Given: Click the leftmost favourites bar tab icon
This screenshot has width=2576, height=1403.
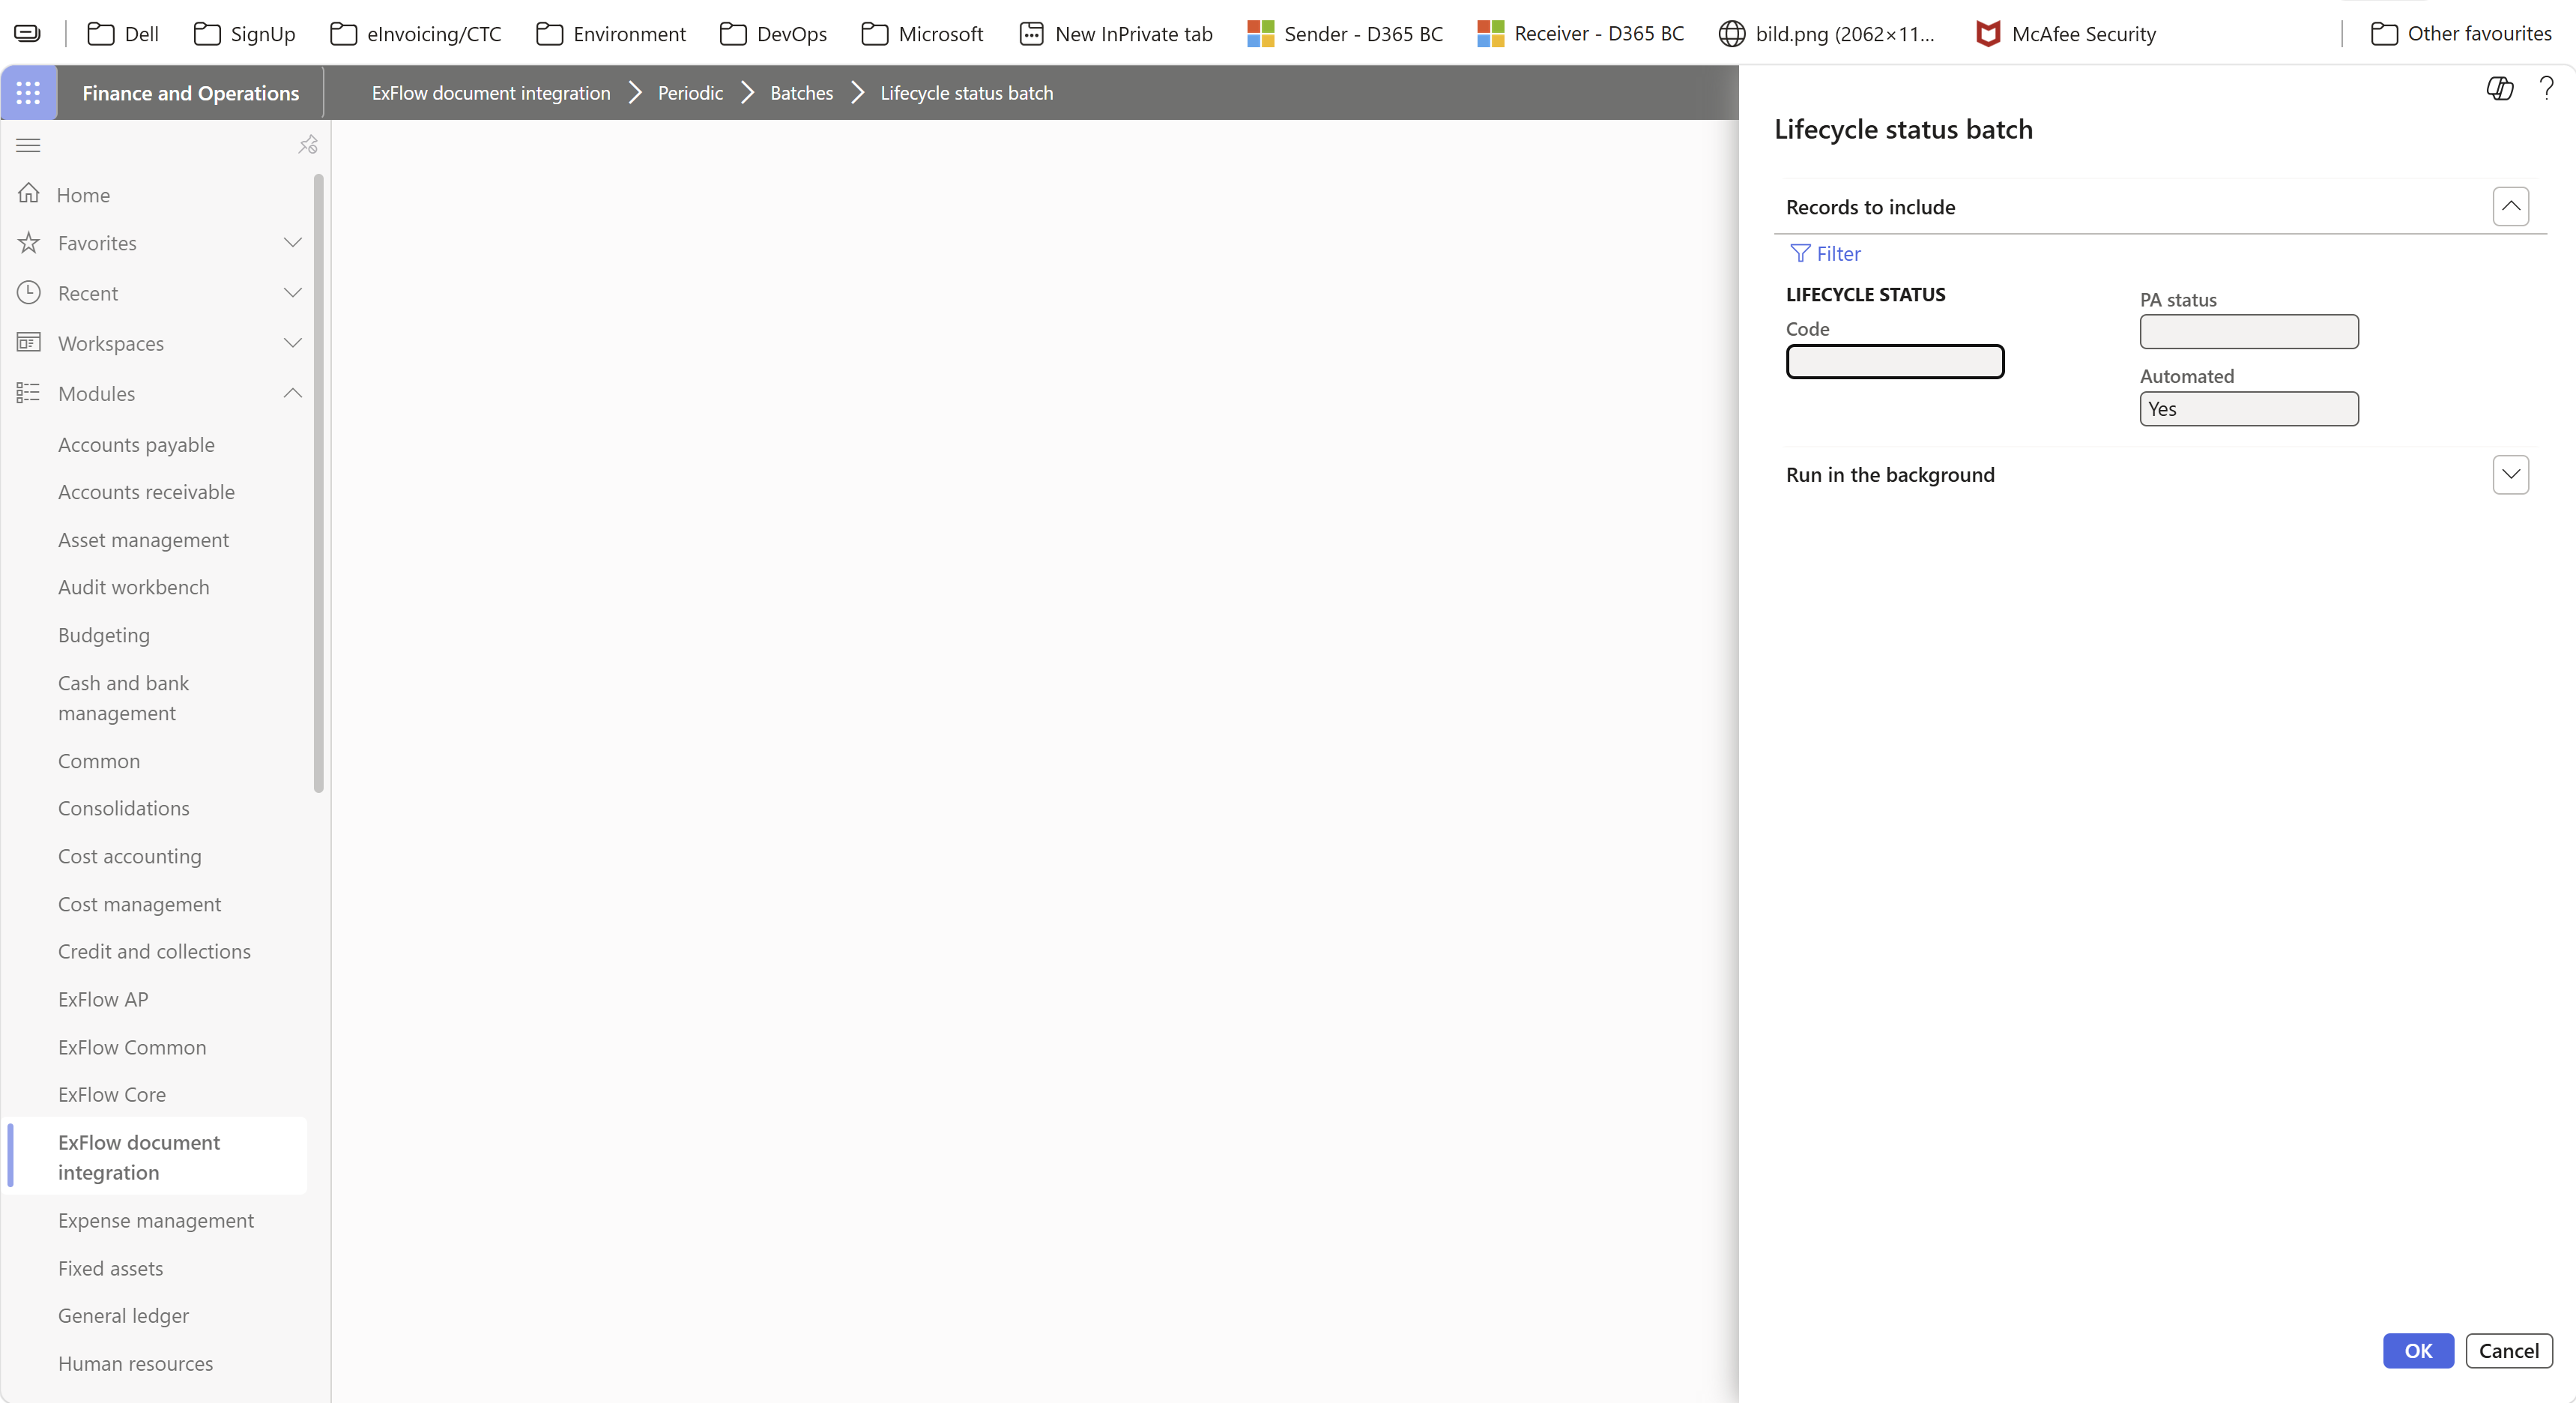Looking at the screenshot, I should click(28, 34).
